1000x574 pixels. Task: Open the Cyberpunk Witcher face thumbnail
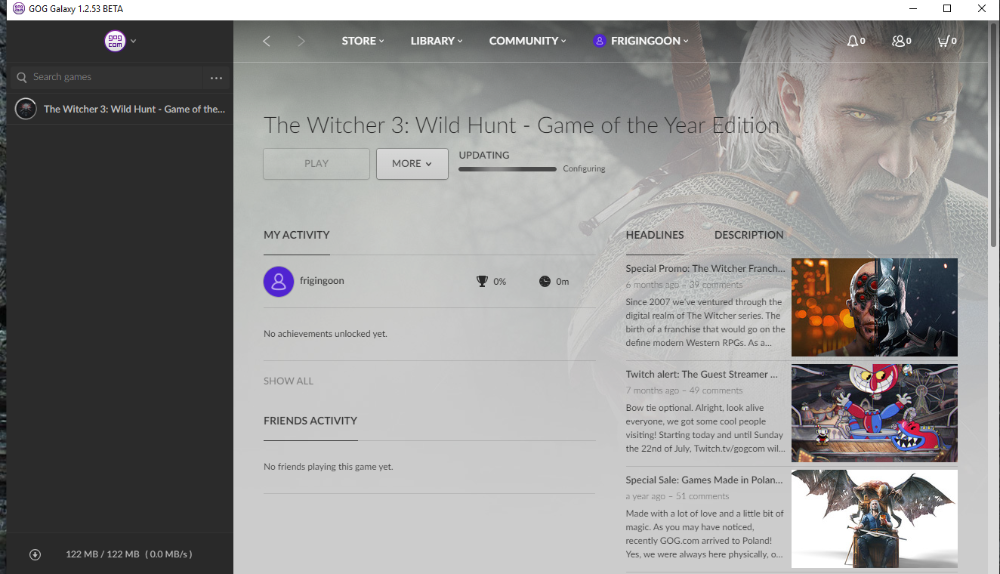tap(874, 307)
